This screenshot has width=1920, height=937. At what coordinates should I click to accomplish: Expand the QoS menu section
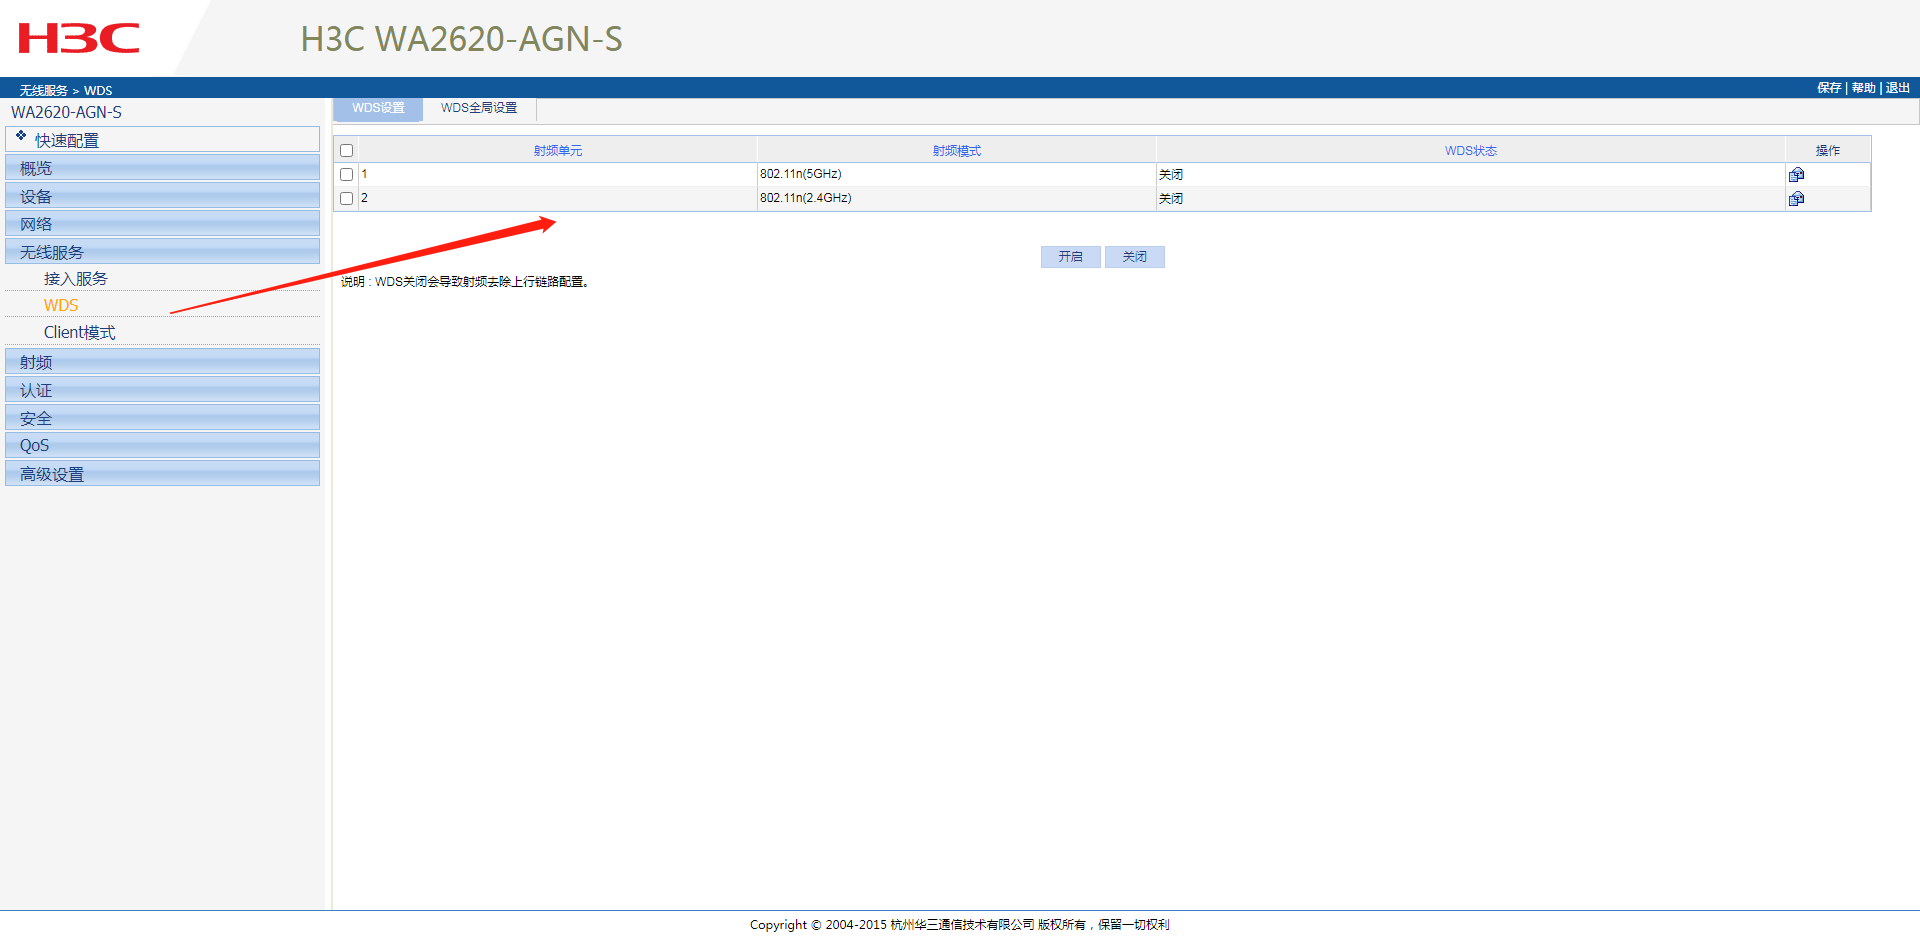(x=162, y=445)
